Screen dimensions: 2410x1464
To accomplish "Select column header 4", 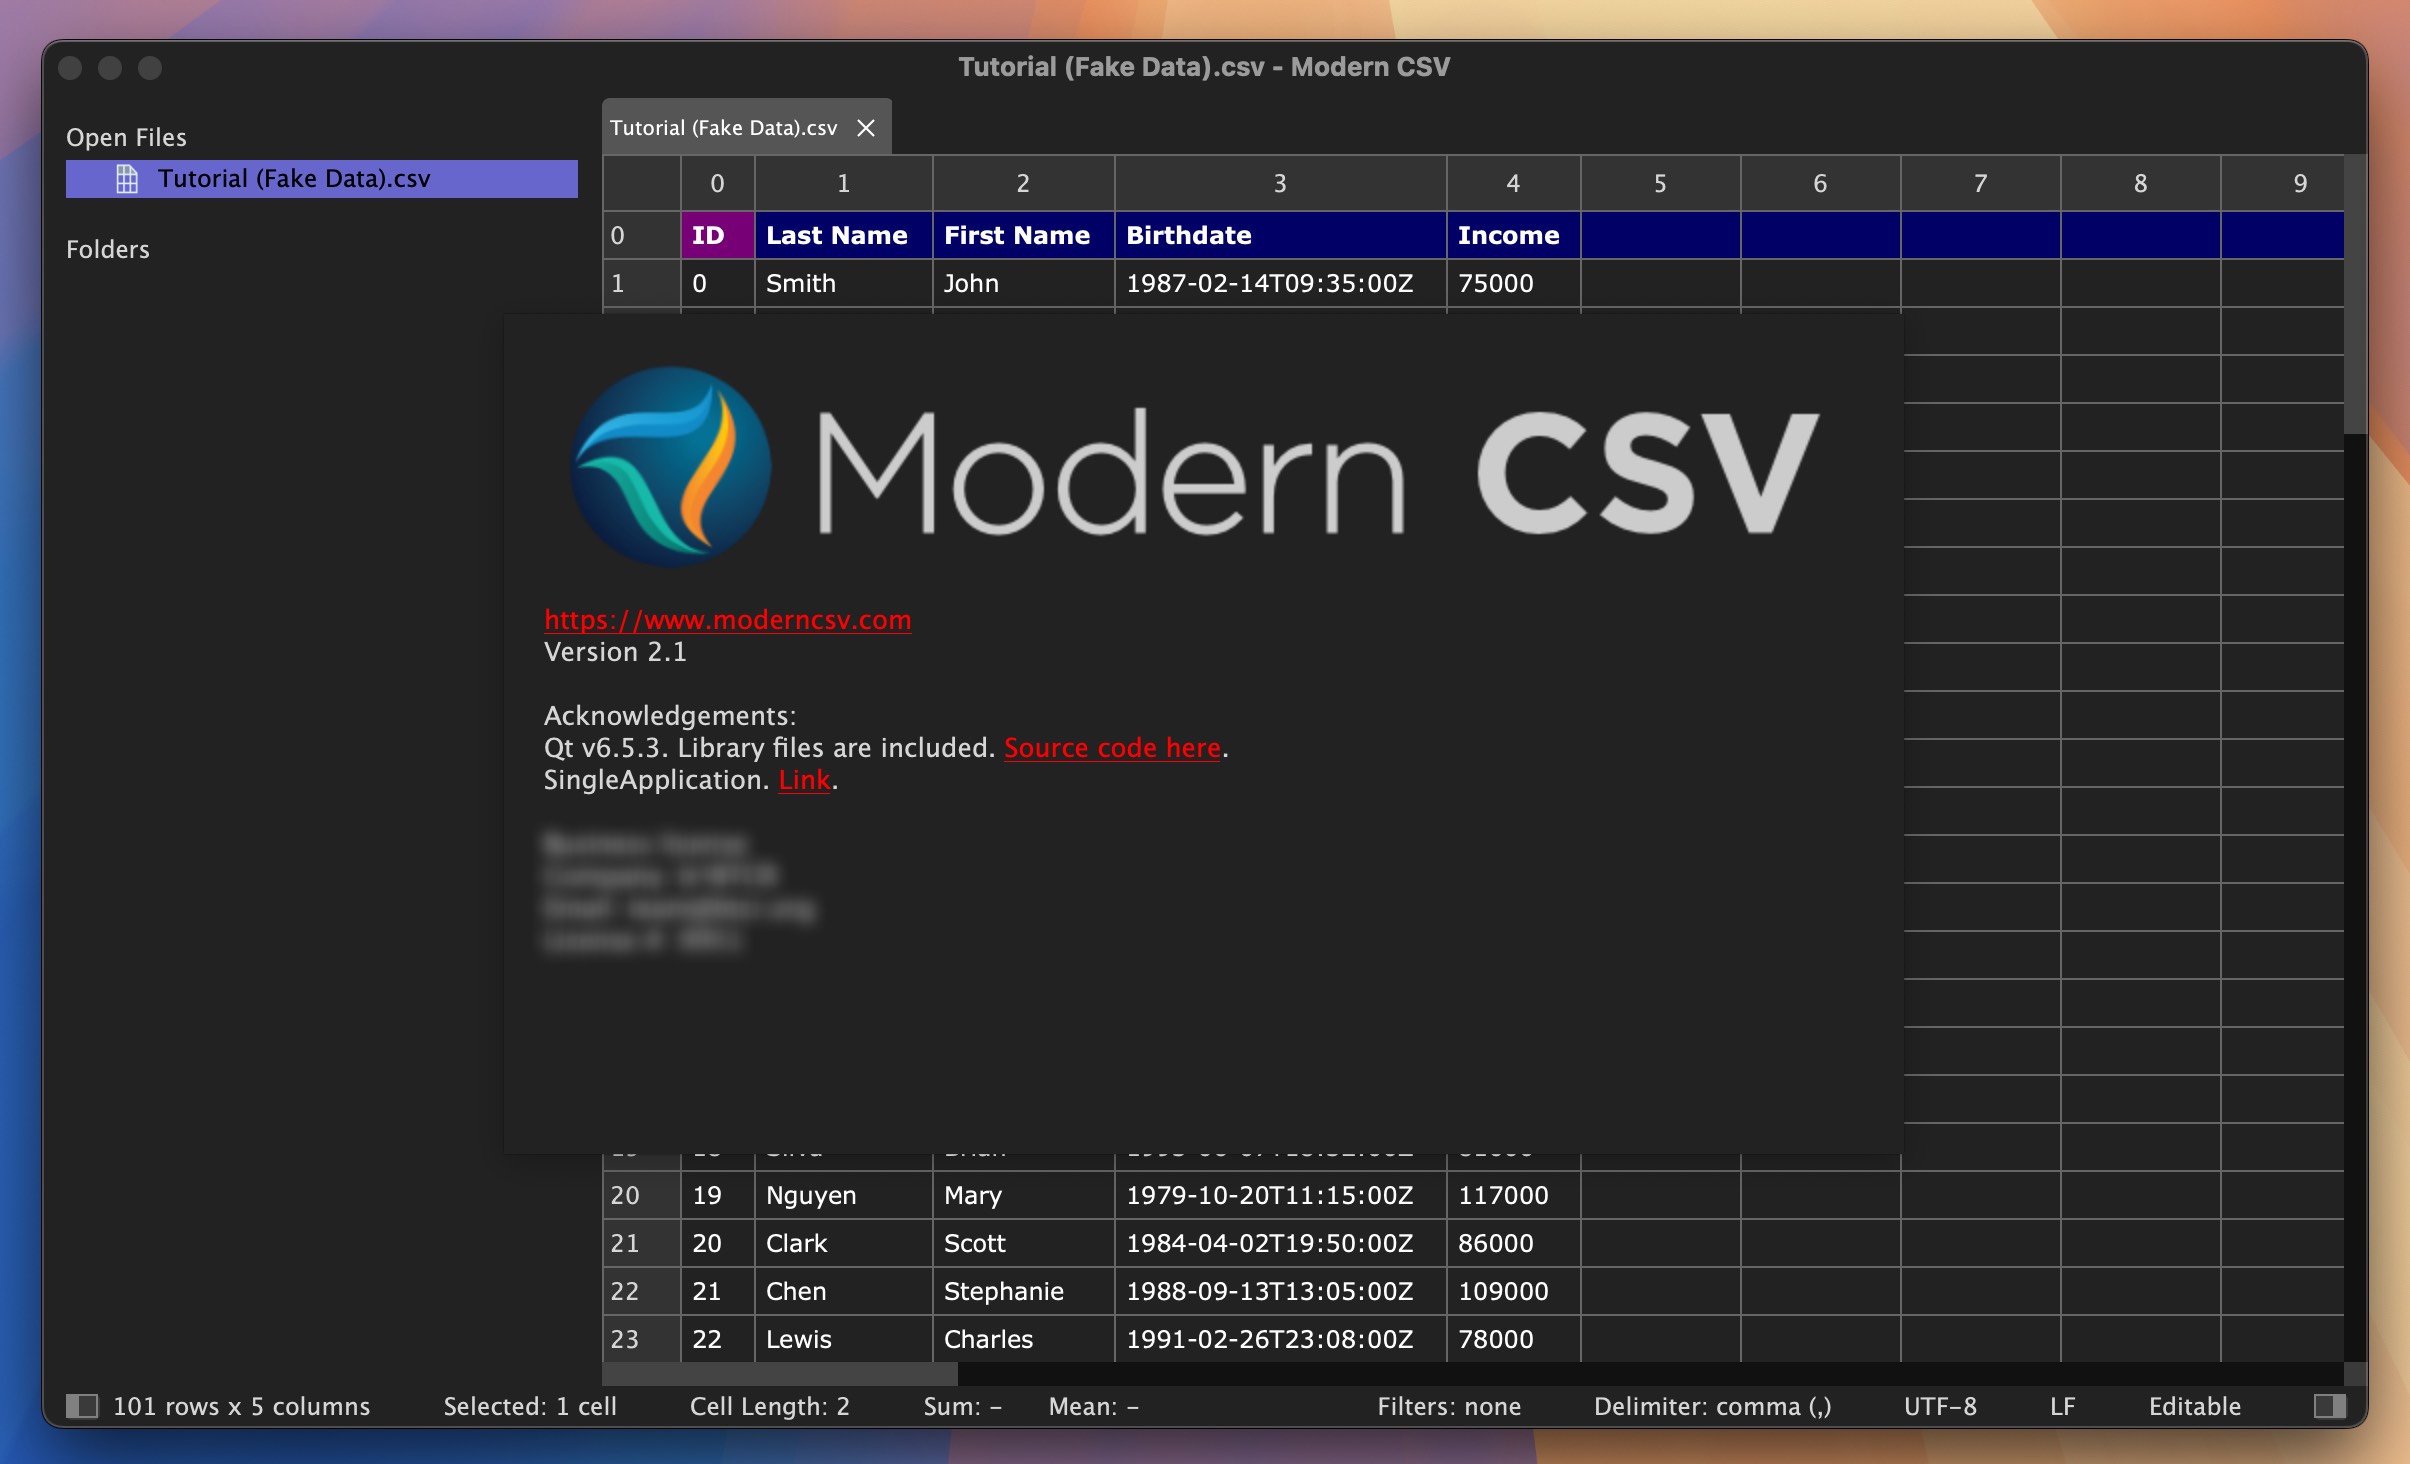I will point(1514,183).
